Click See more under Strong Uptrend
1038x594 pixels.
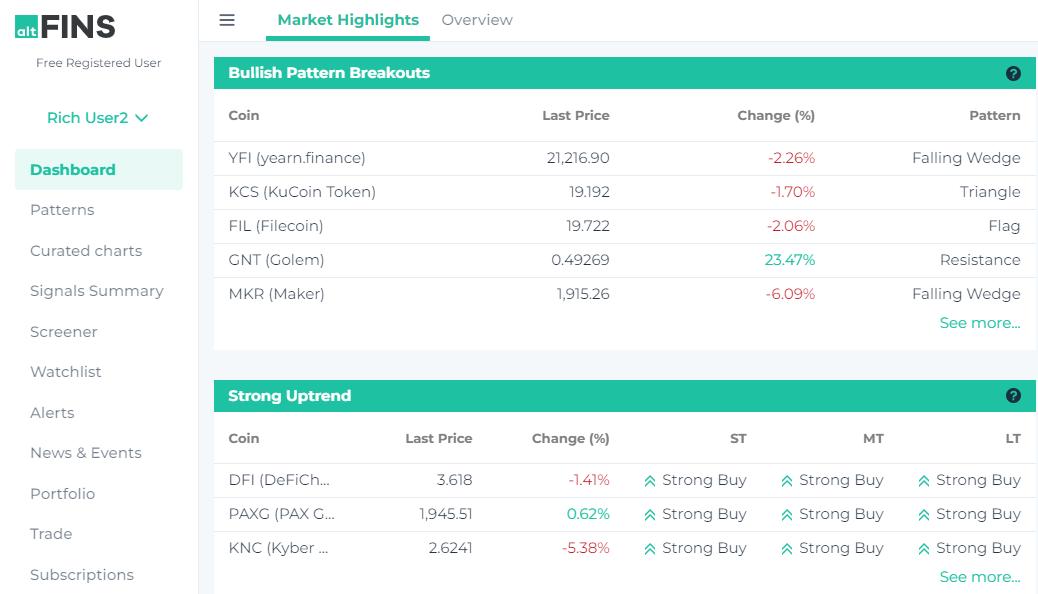click(980, 577)
